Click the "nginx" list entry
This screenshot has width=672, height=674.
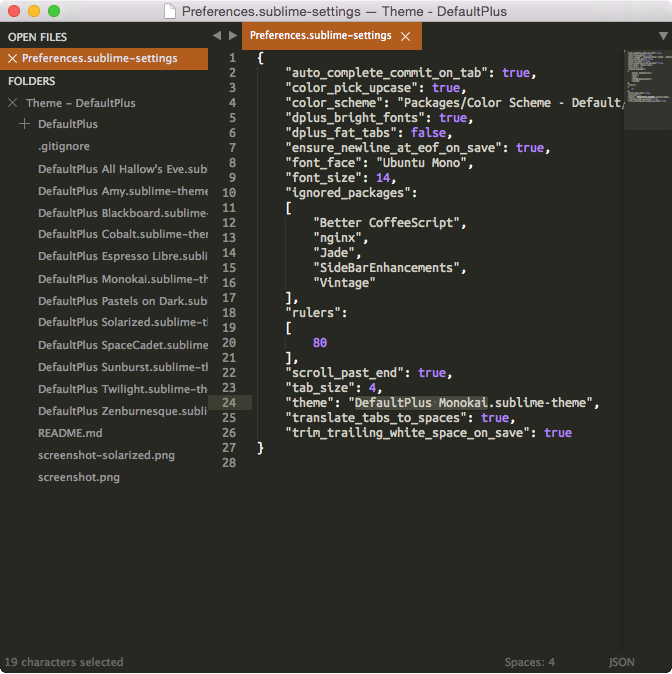click(338, 238)
